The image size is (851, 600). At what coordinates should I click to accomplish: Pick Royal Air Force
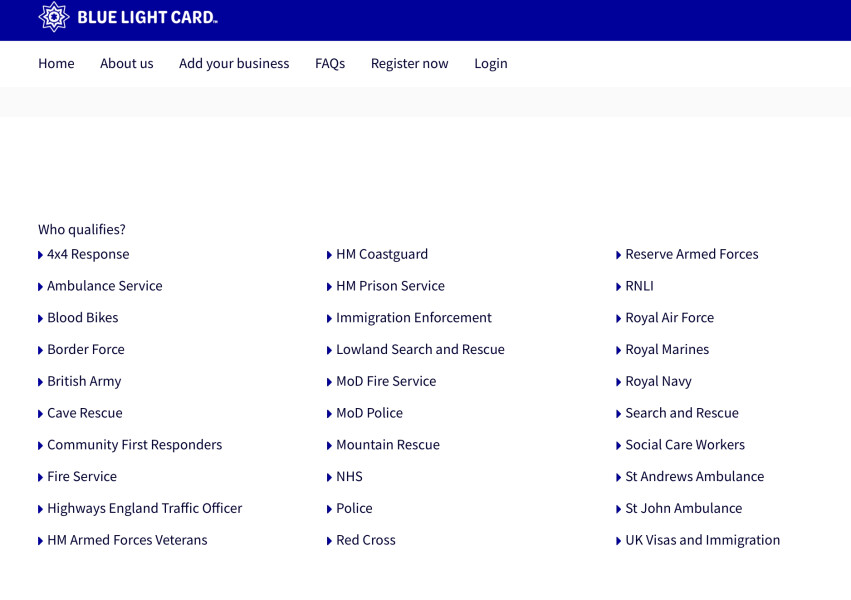click(669, 318)
